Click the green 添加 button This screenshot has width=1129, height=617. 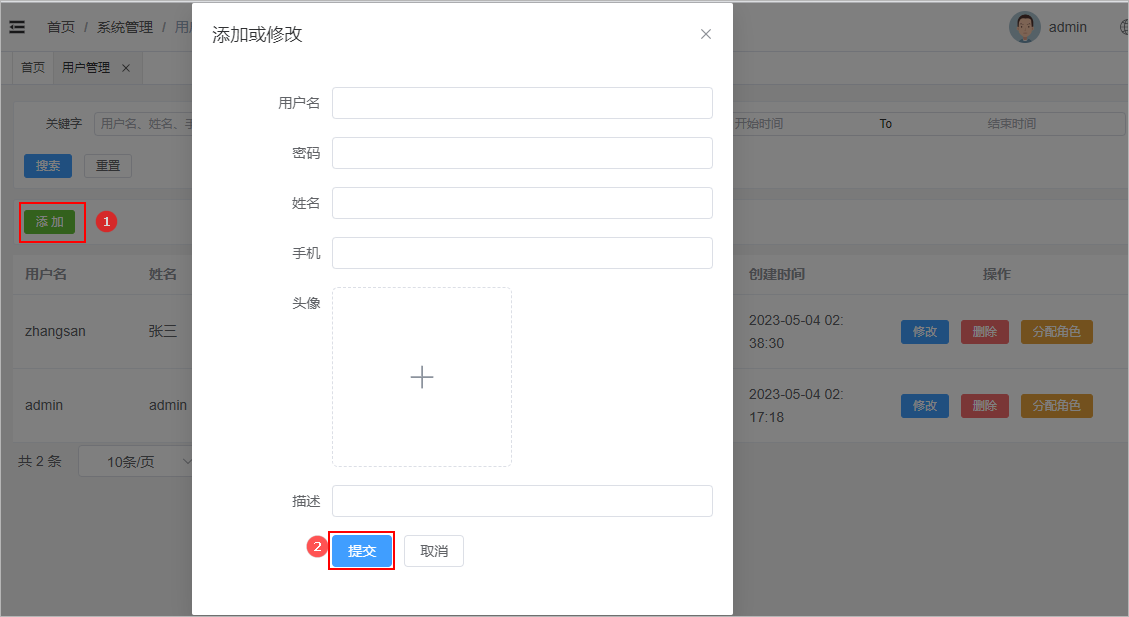pyautogui.click(x=49, y=222)
